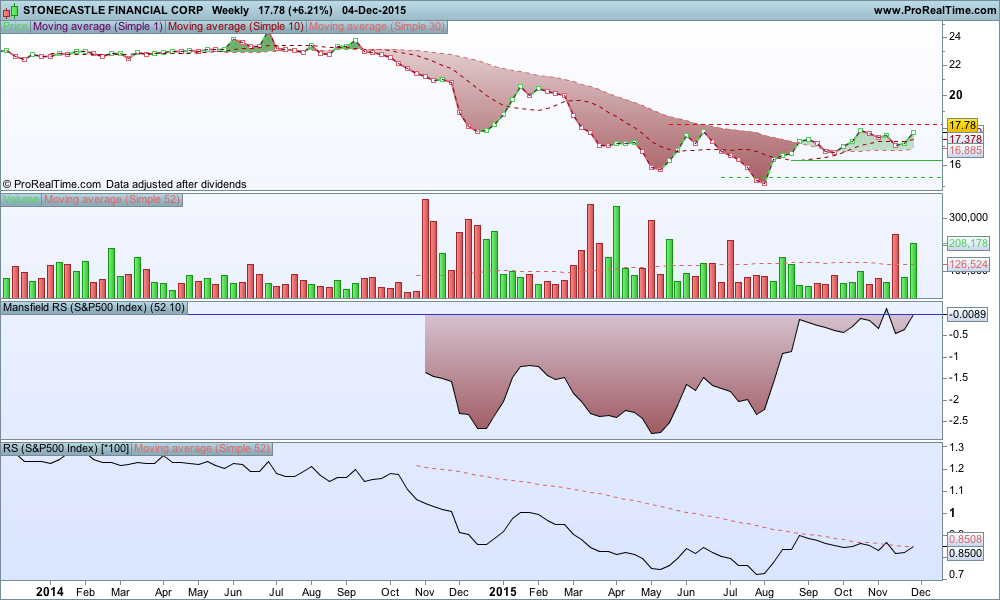This screenshot has height=600, width=1000.
Task: Click the 208,178 volume value tag
Action: click(x=968, y=243)
